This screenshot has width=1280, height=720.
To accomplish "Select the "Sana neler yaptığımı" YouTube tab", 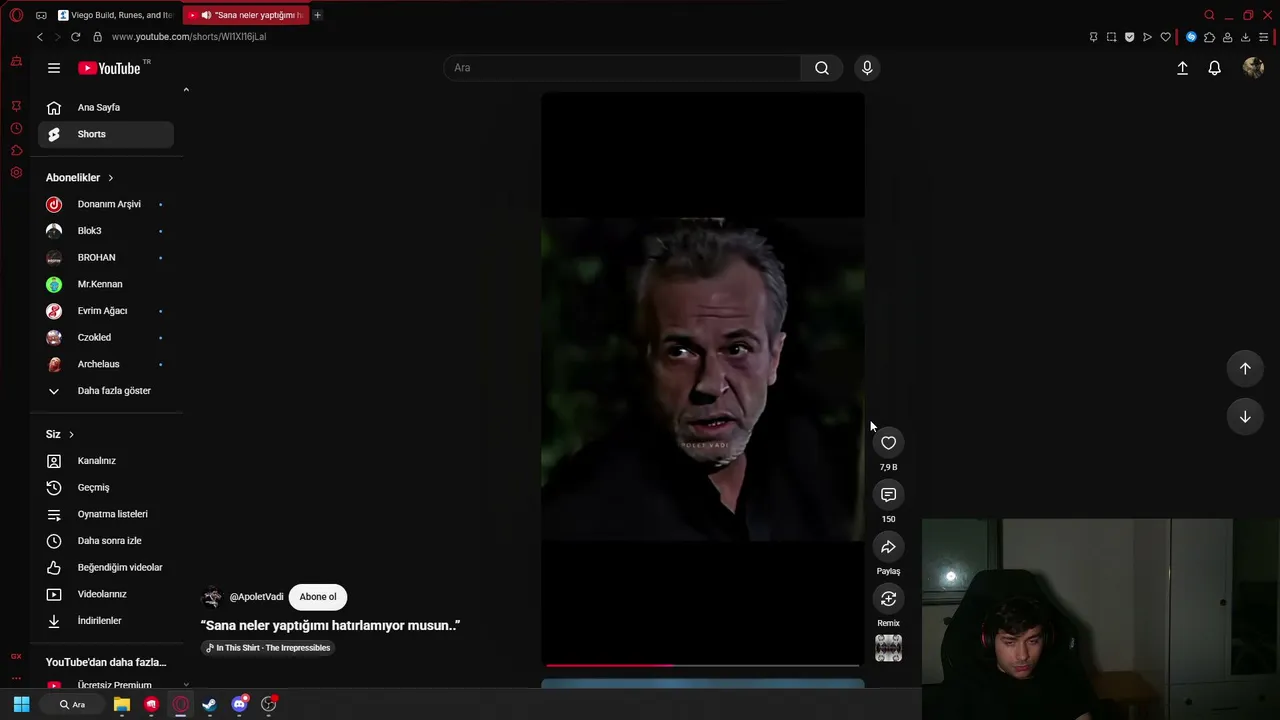I will [246, 15].
